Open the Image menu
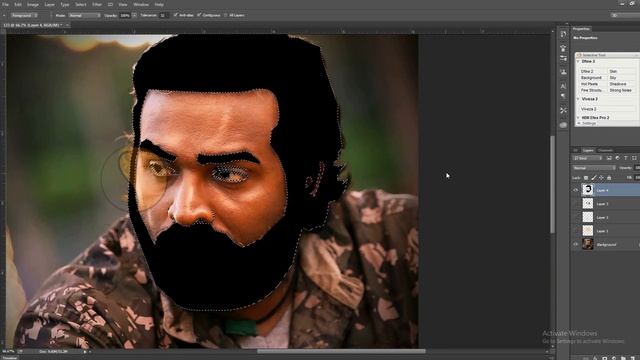This screenshot has width=640, height=360. 33,4
